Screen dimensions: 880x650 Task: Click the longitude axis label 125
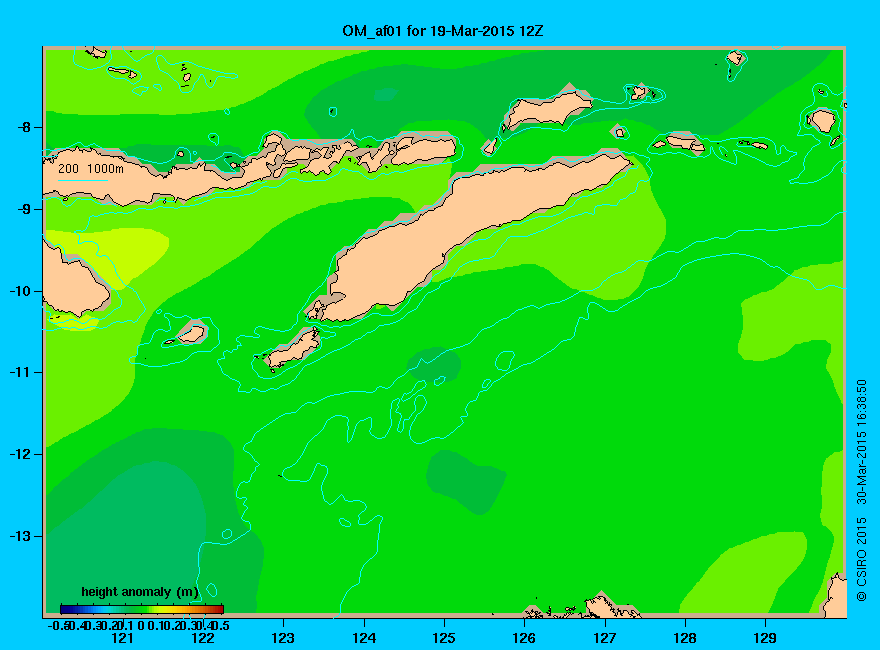[x=444, y=638]
